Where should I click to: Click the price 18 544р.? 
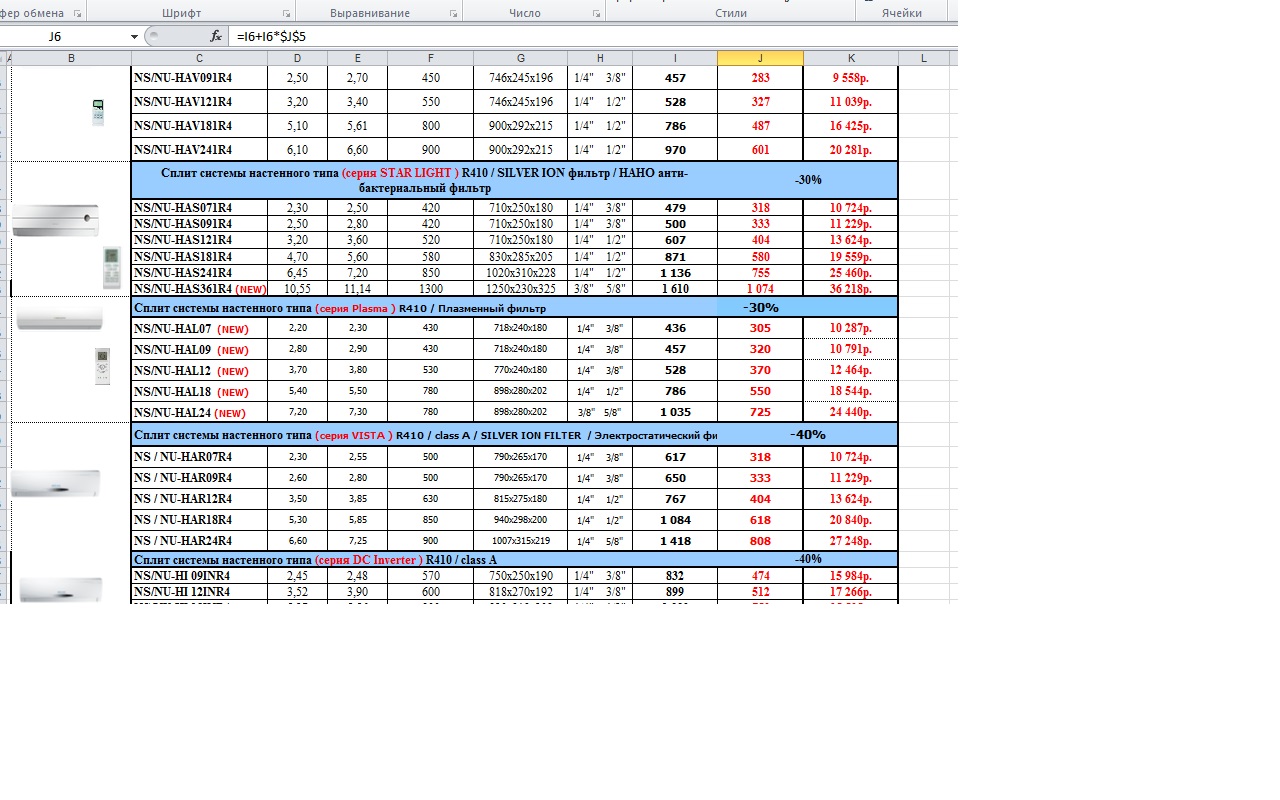point(851,391)
